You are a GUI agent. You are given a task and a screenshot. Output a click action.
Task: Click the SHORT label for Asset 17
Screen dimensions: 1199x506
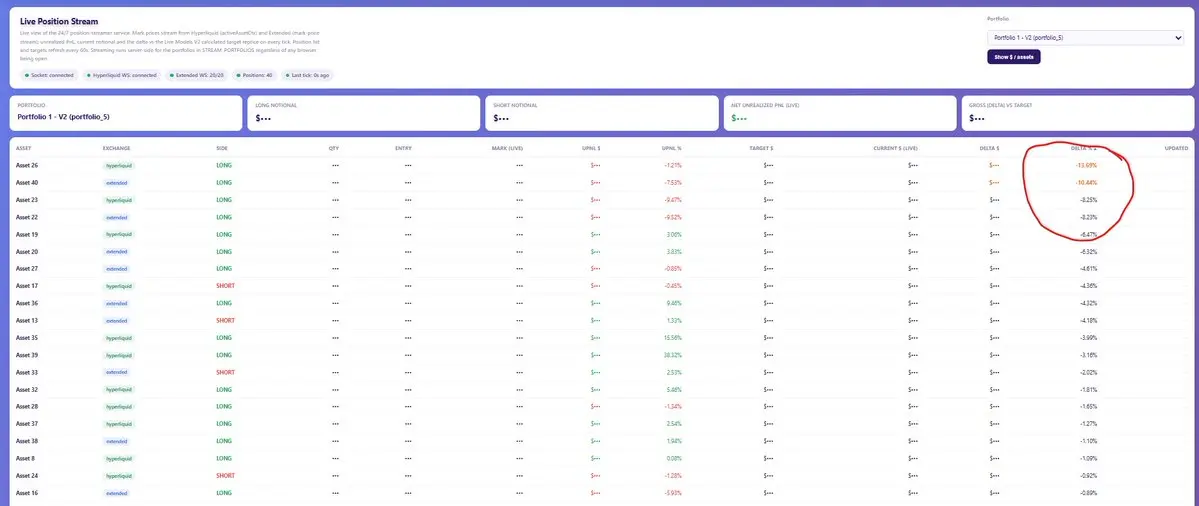226,286
